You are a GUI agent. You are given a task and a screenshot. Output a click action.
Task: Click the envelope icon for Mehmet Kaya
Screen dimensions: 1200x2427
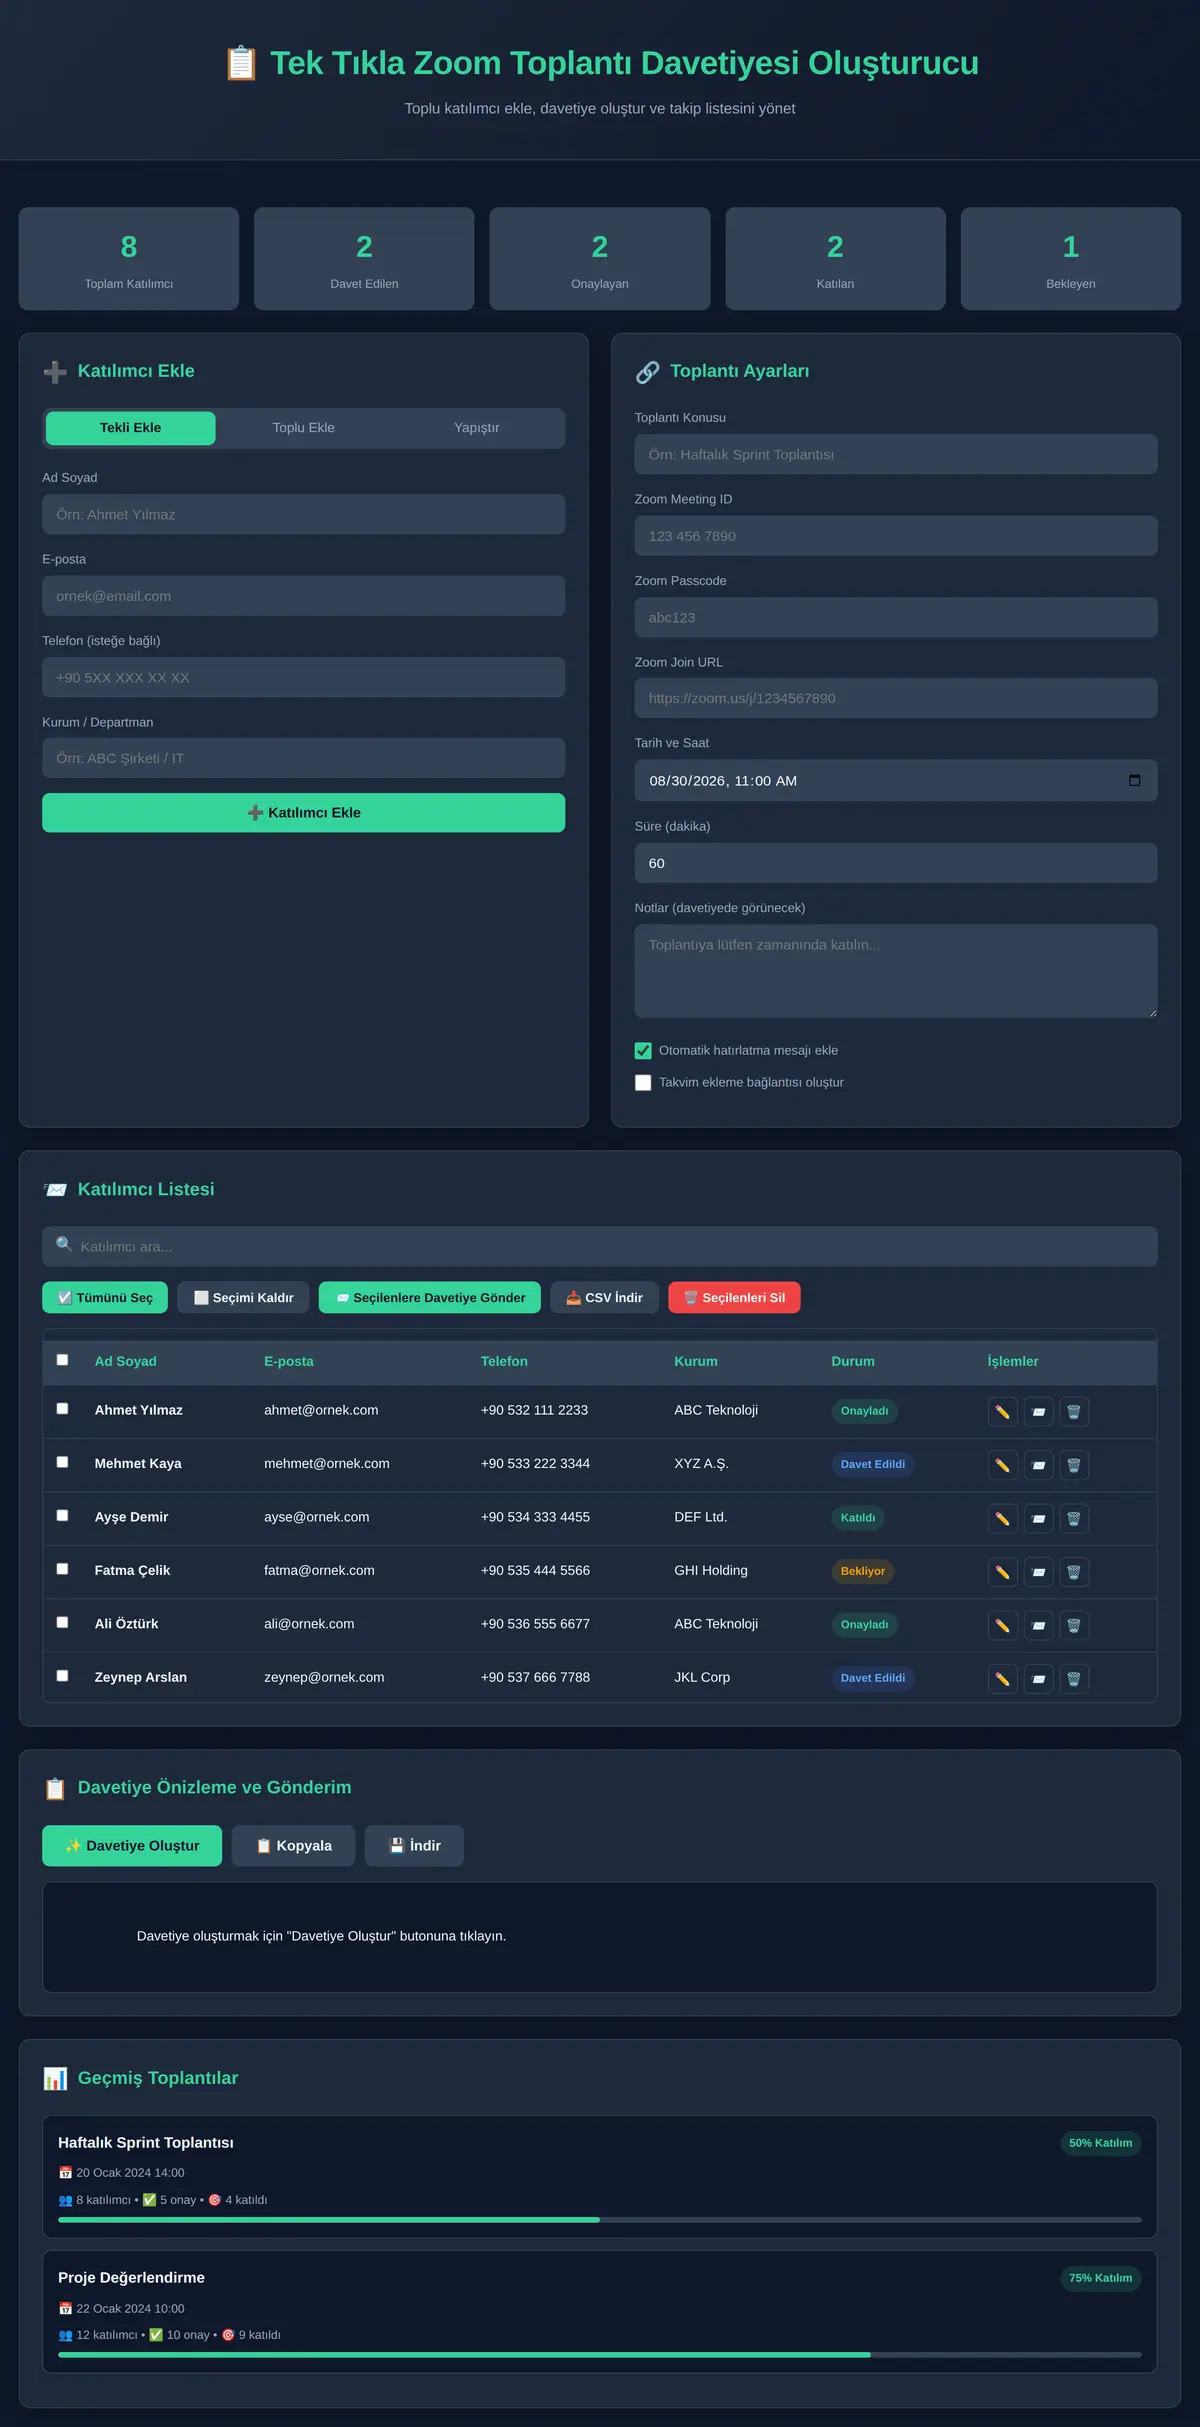pos(1038,1465)
